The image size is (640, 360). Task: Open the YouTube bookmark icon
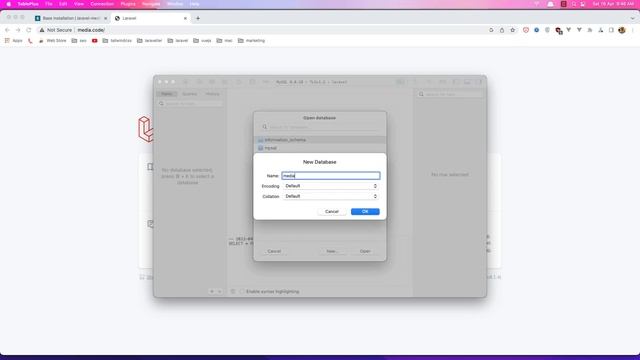(95, 41)
